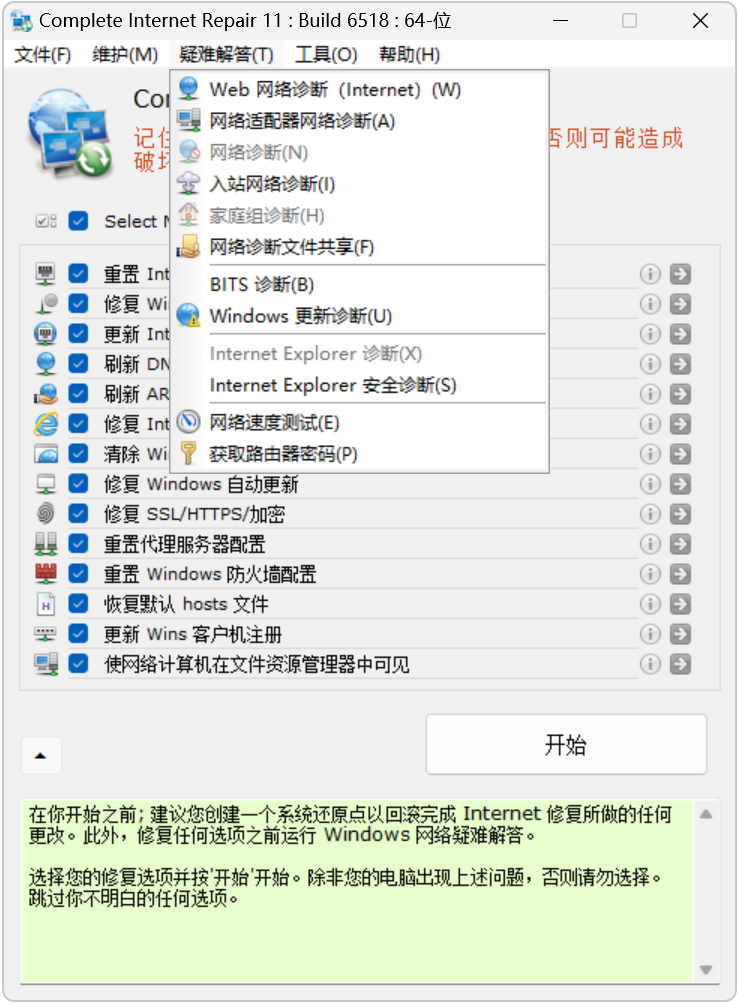Click the hosts file H icon
This screenshot has width=738, height=1004.
45,604
